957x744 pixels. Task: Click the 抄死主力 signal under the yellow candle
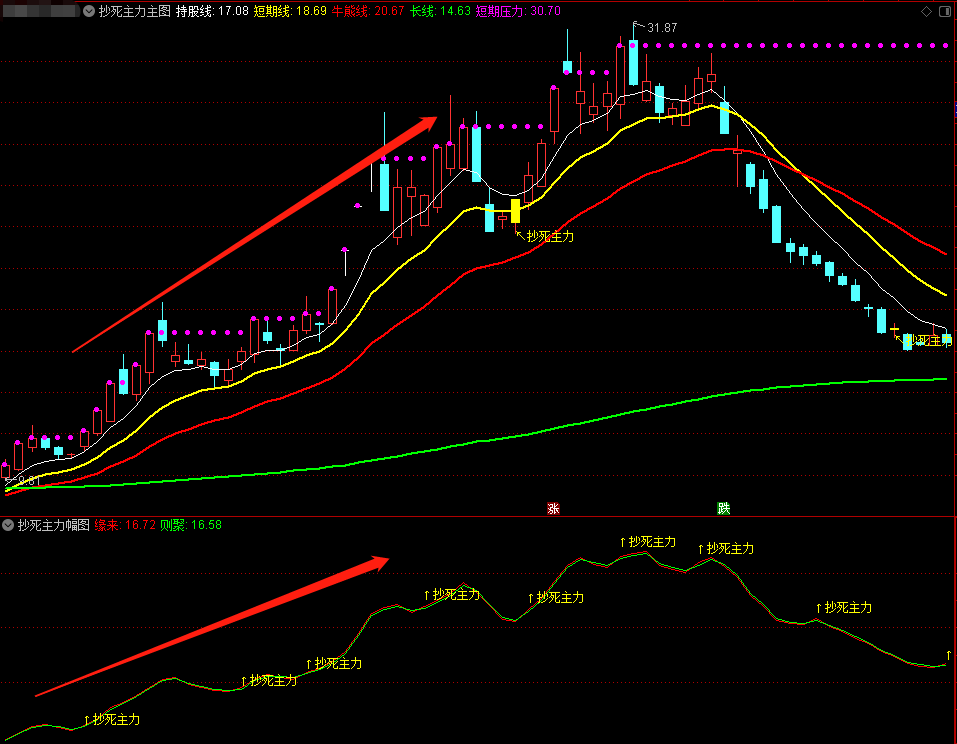(550, 236)
